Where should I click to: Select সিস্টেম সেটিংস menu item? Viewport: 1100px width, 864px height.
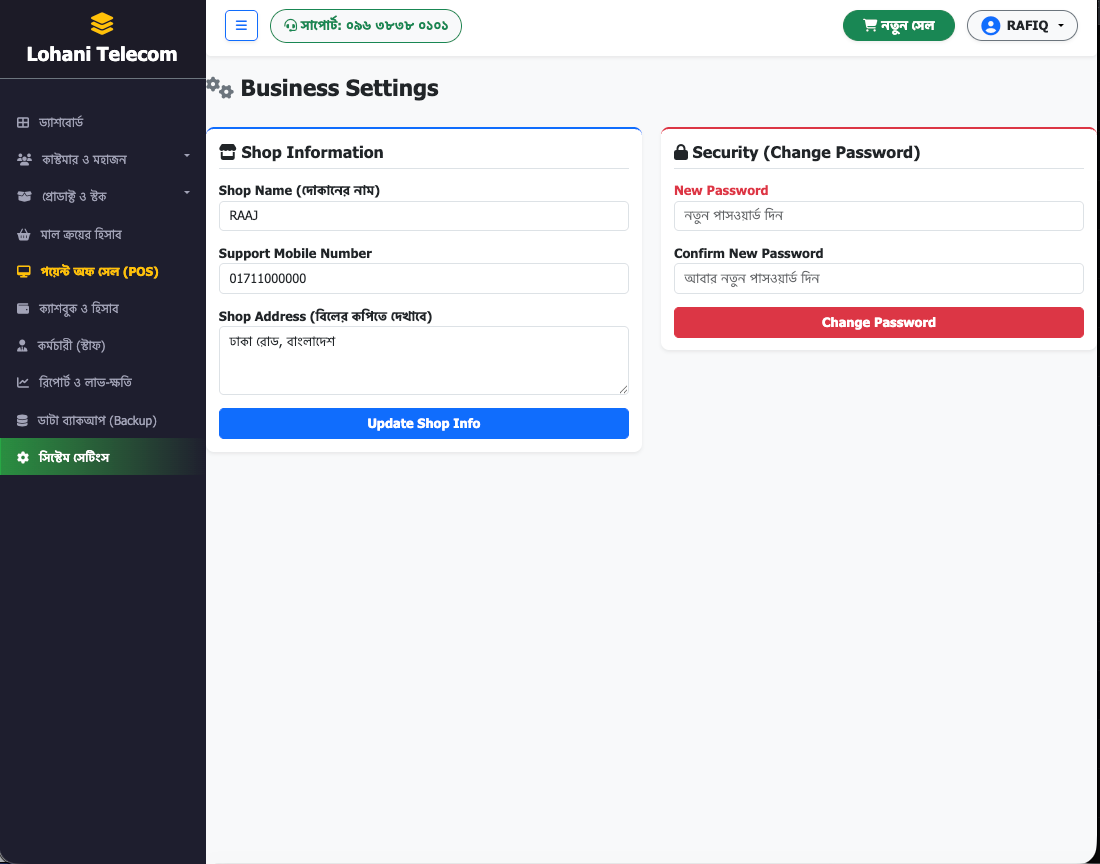tap(102, 457)
